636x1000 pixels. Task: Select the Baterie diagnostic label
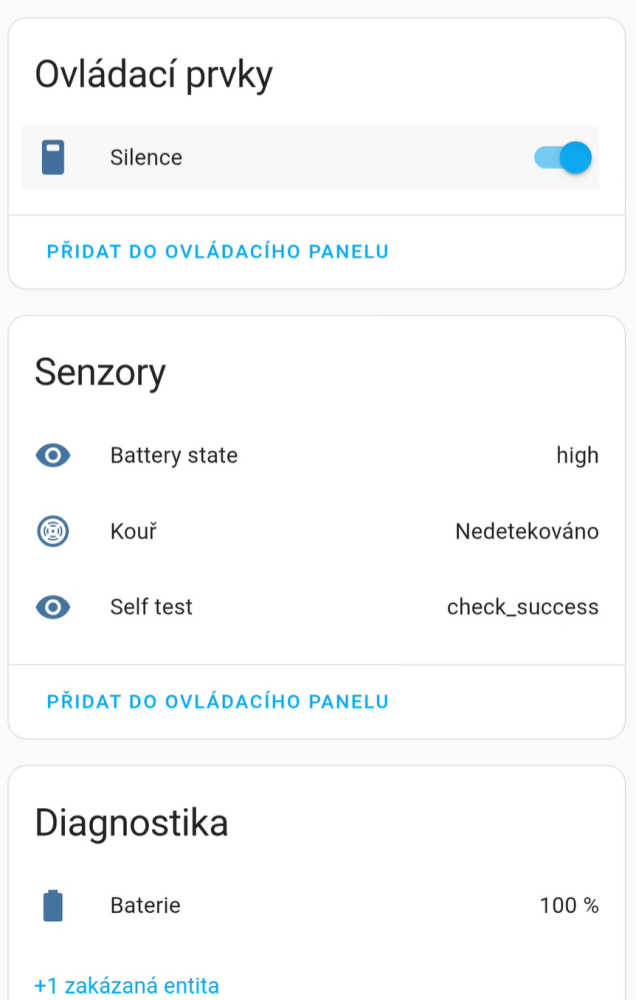(145, 906)
